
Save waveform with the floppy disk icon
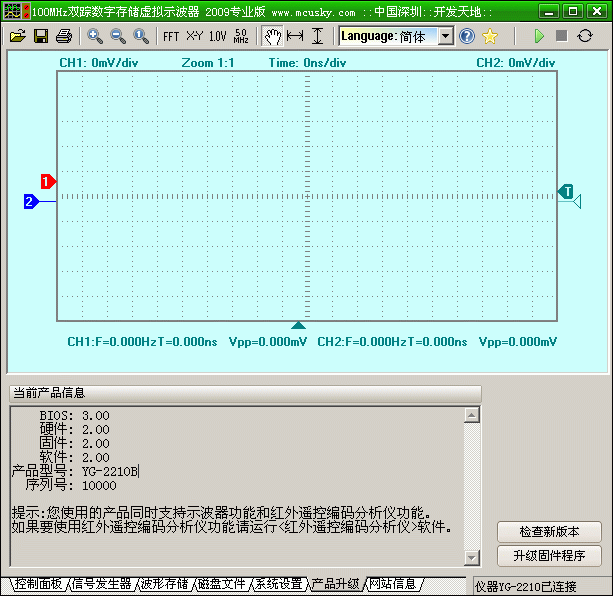41,36
